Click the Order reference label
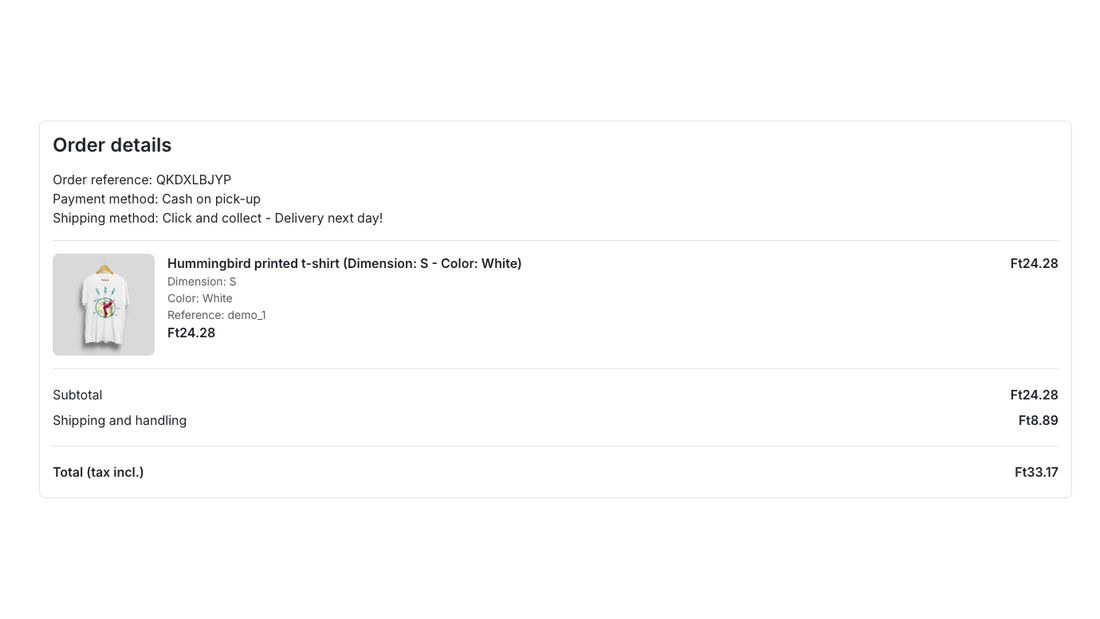 coord(102,180)
